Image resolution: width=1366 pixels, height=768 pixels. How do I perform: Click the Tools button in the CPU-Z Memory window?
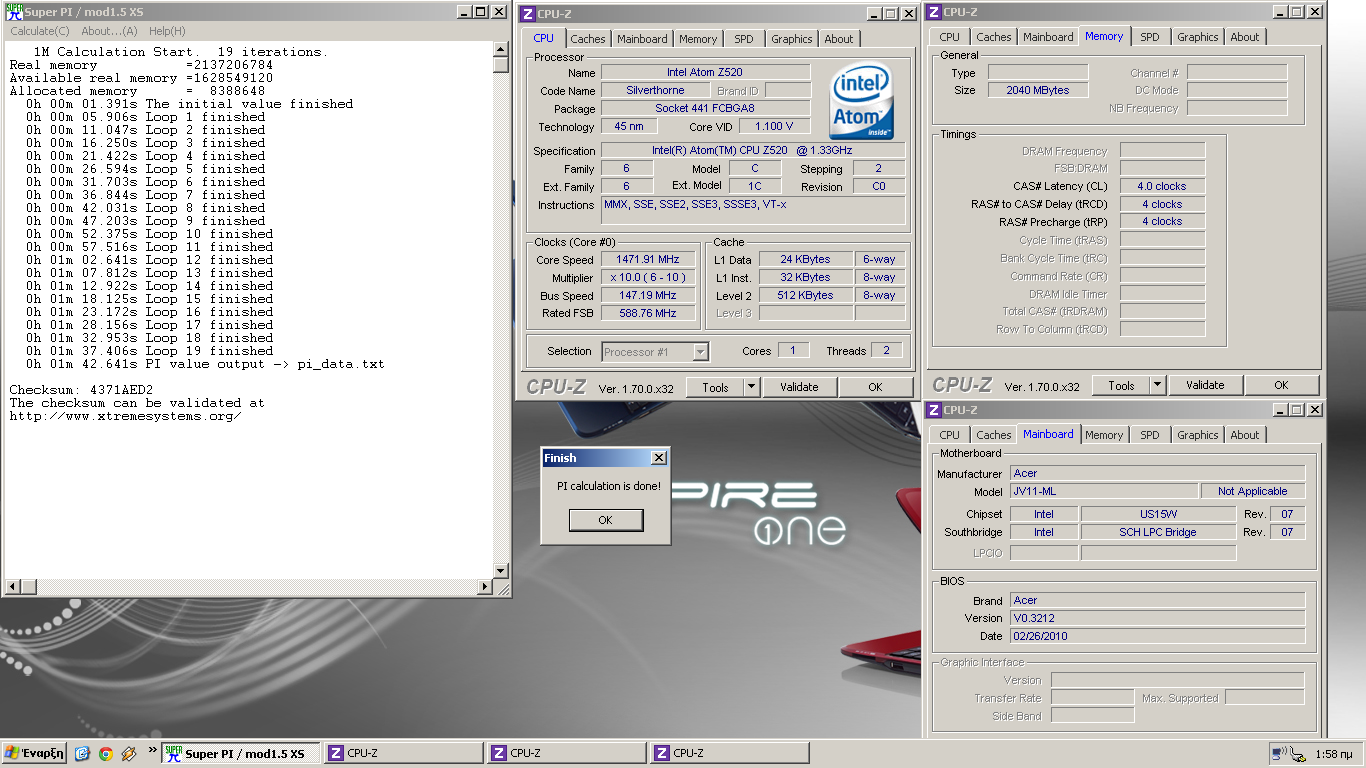click(1121, 385)
